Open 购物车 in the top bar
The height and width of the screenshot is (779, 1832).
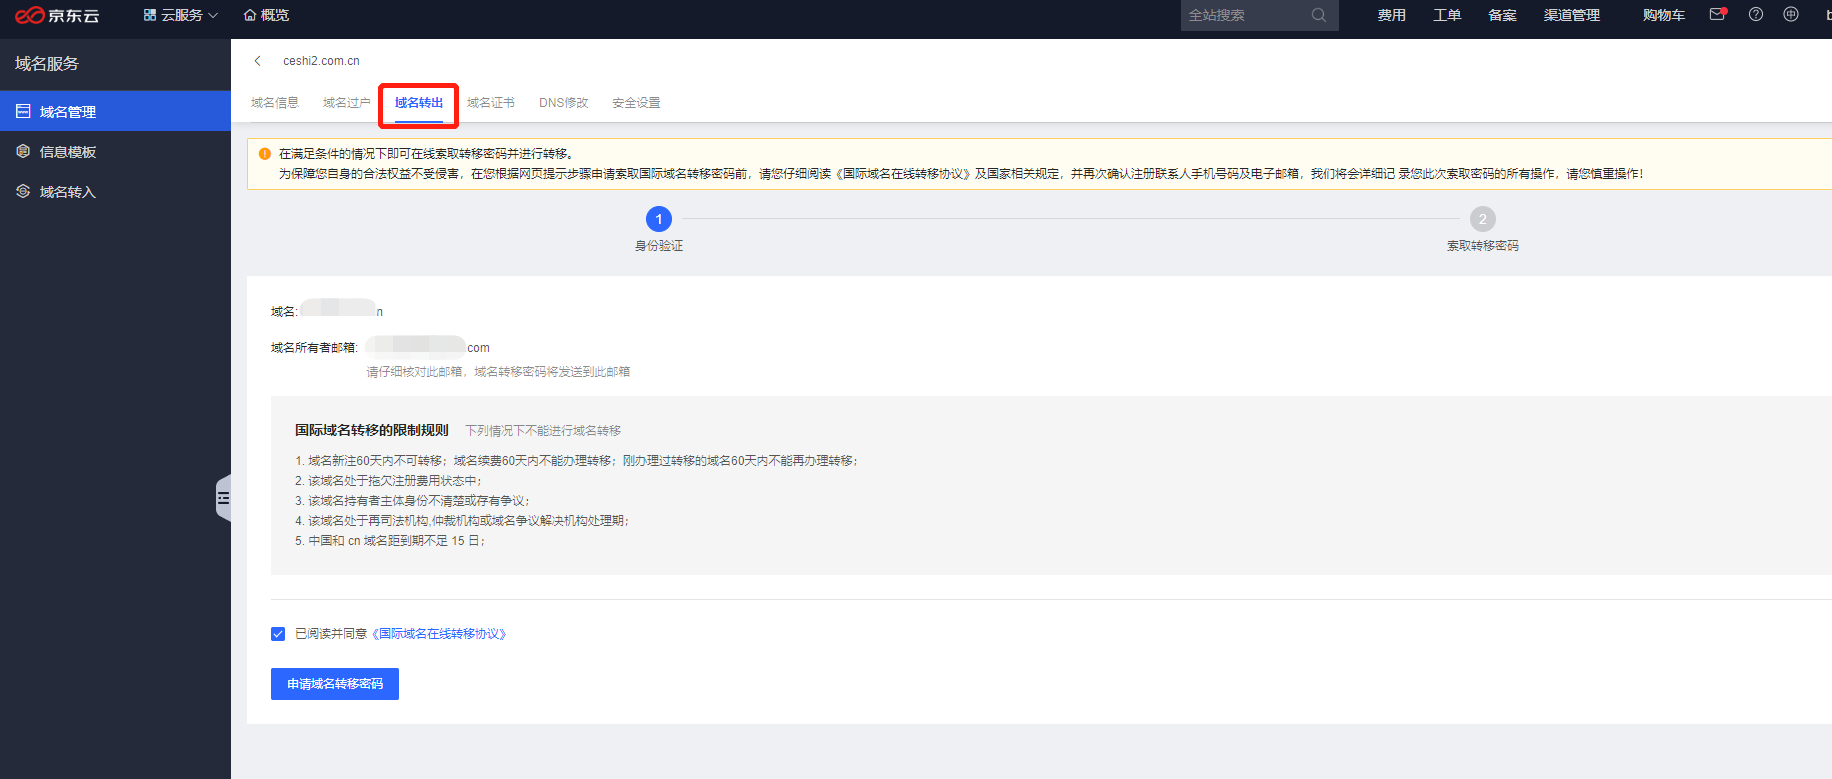coord(1663,15)
